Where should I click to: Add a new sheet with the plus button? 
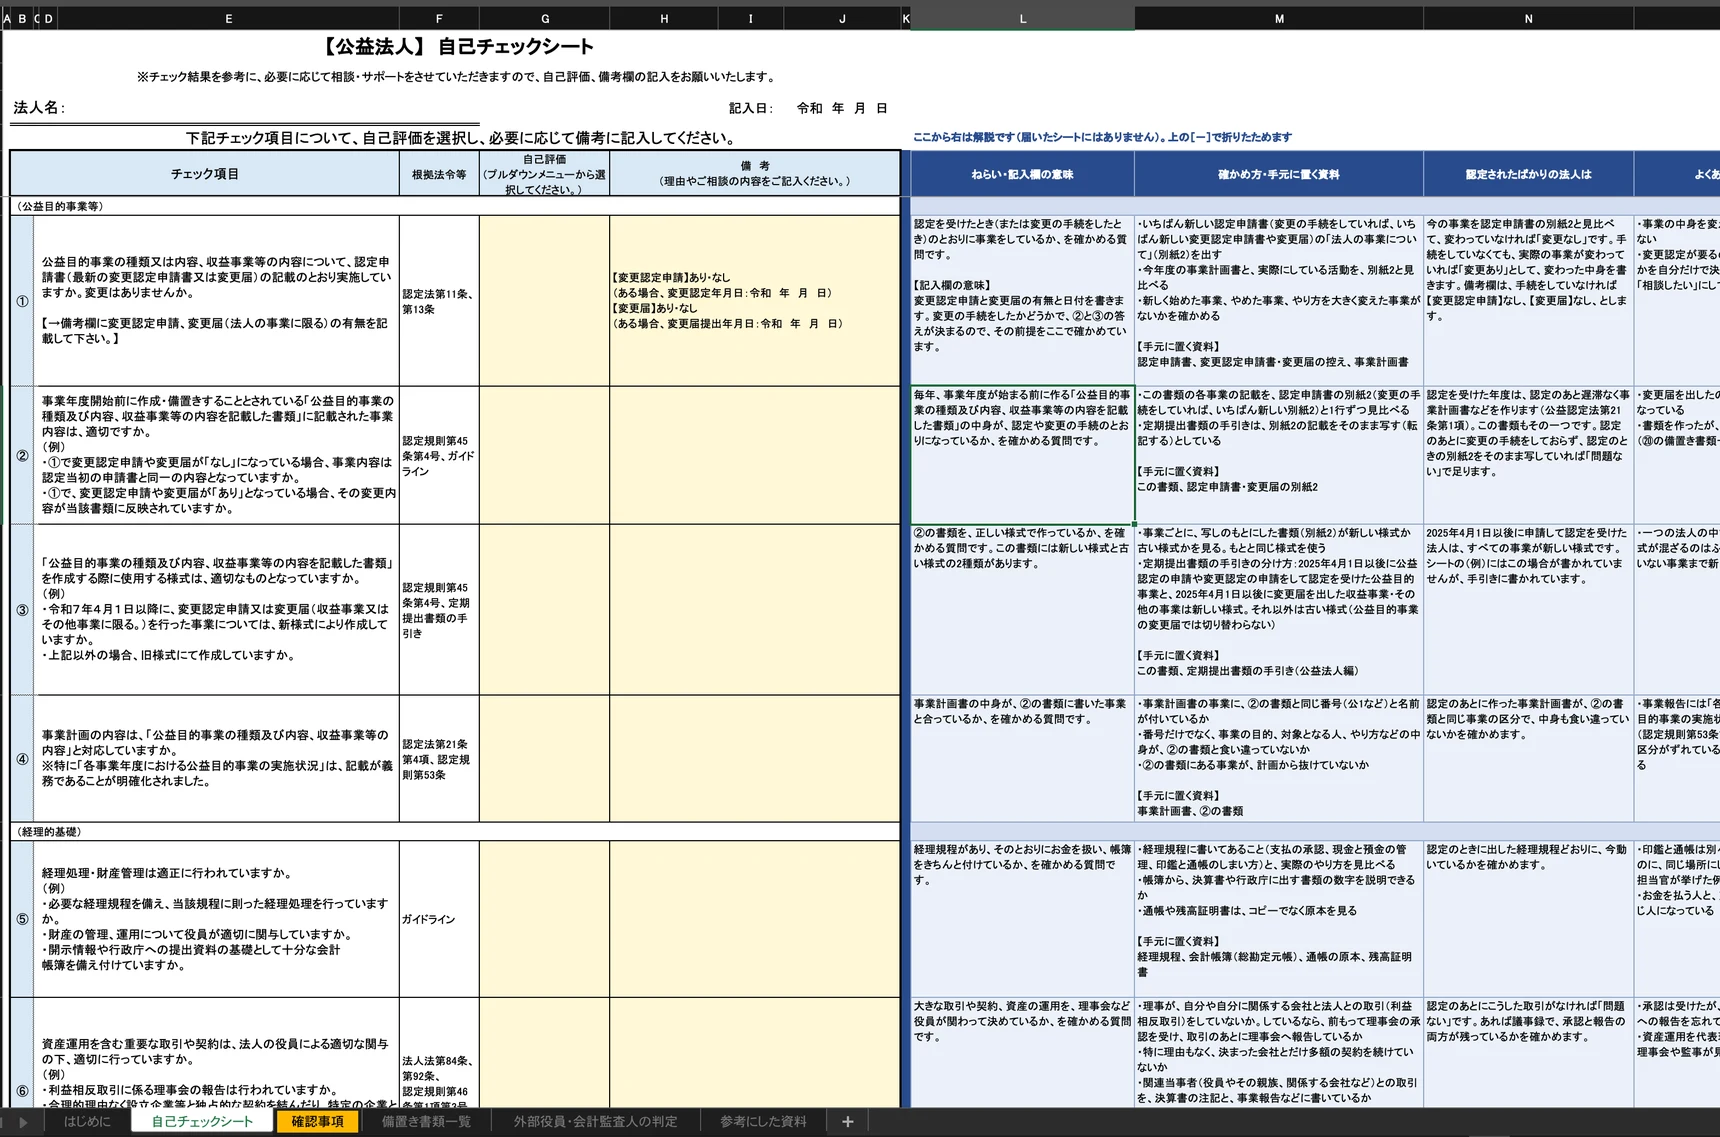[x=847, y=1122]
